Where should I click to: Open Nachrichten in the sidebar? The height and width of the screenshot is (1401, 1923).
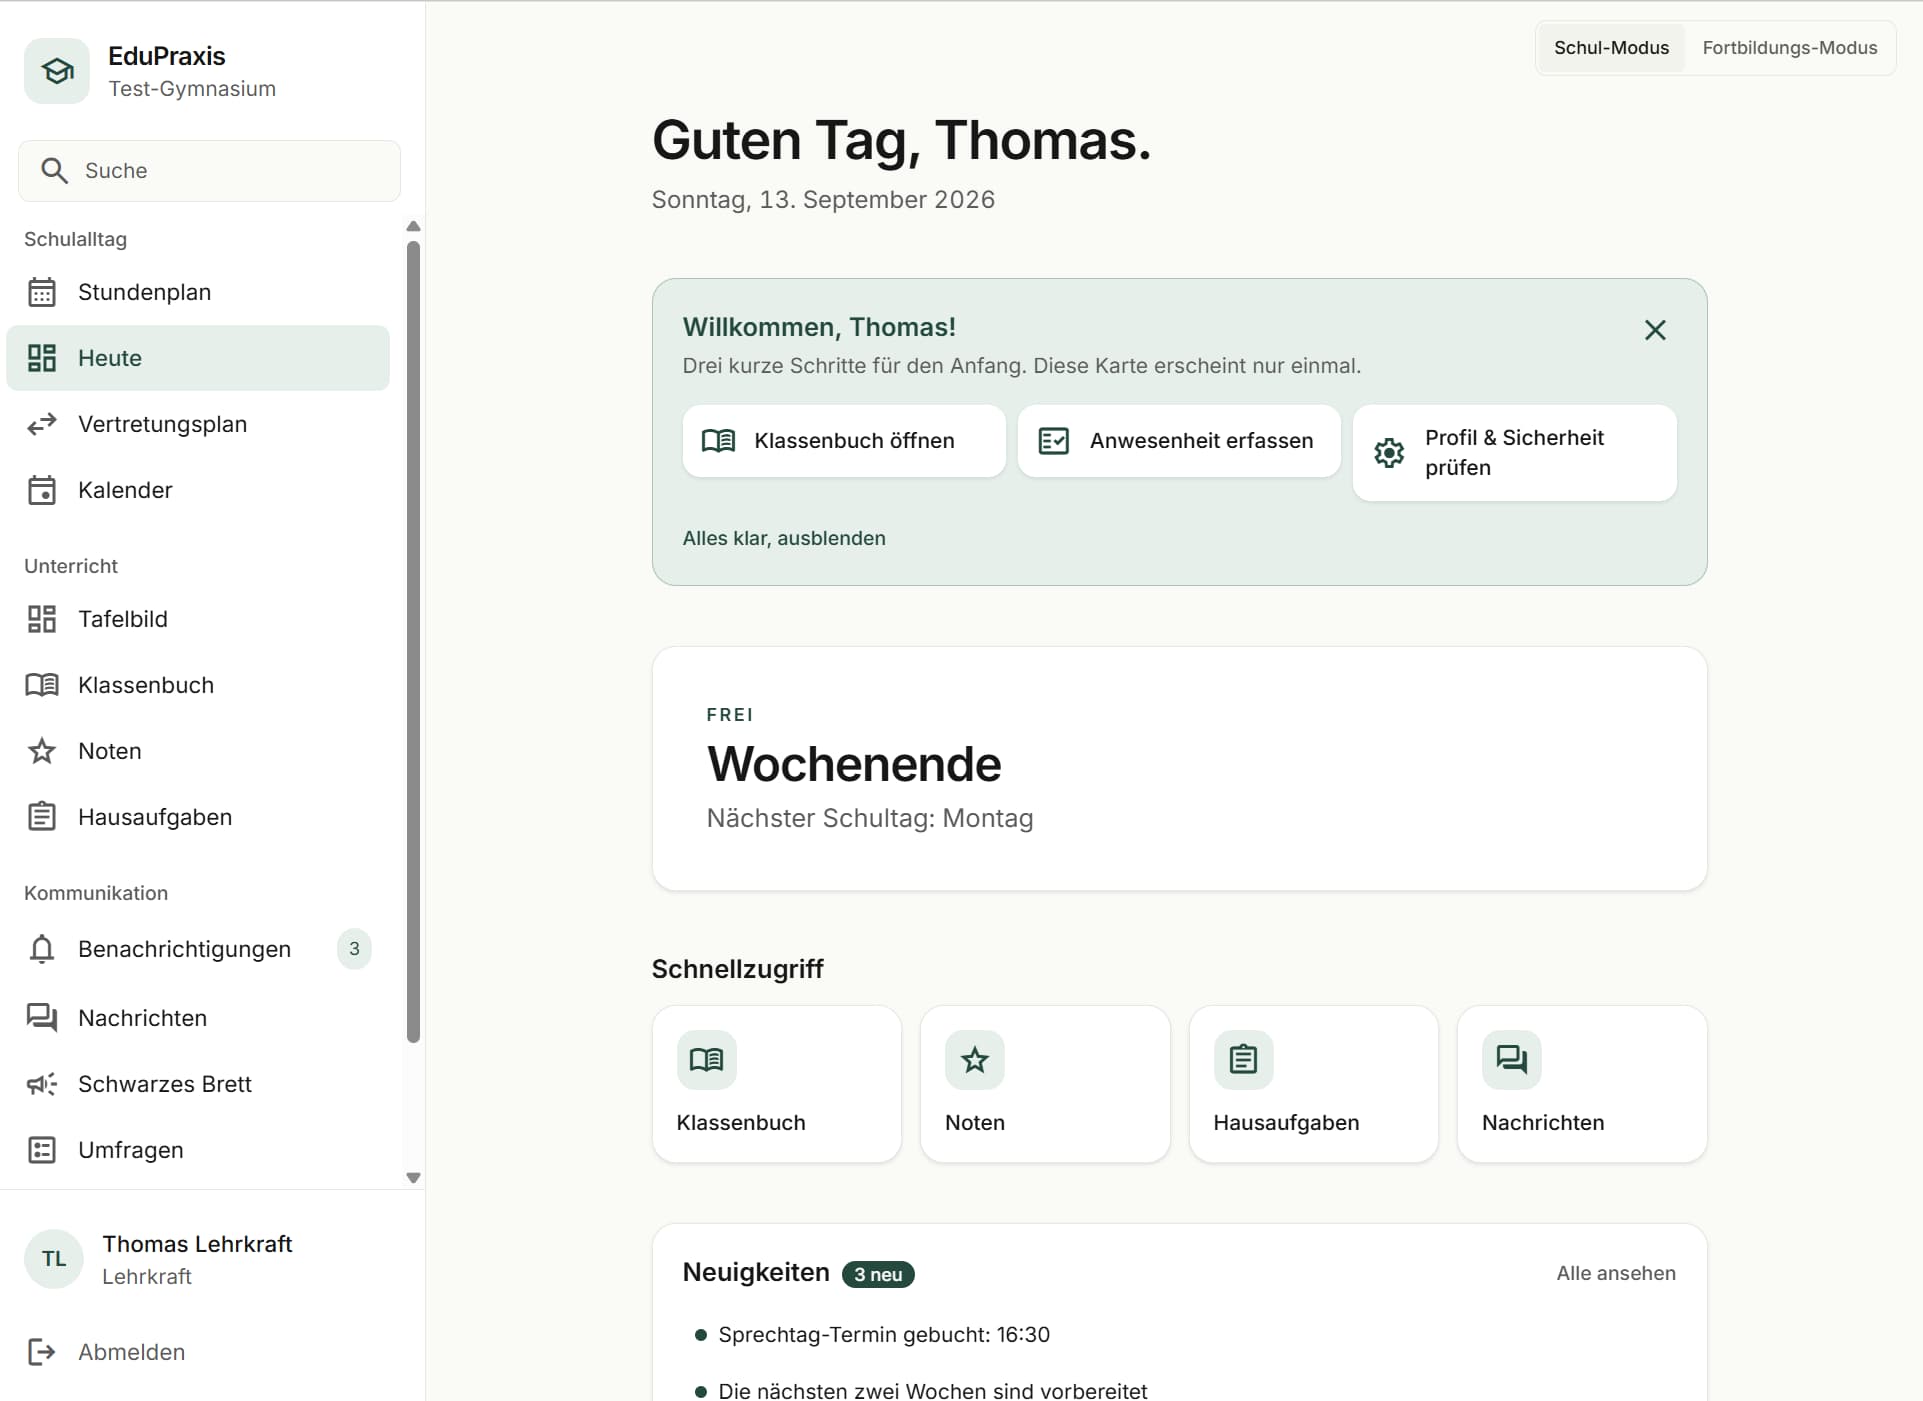[198, 1018]
